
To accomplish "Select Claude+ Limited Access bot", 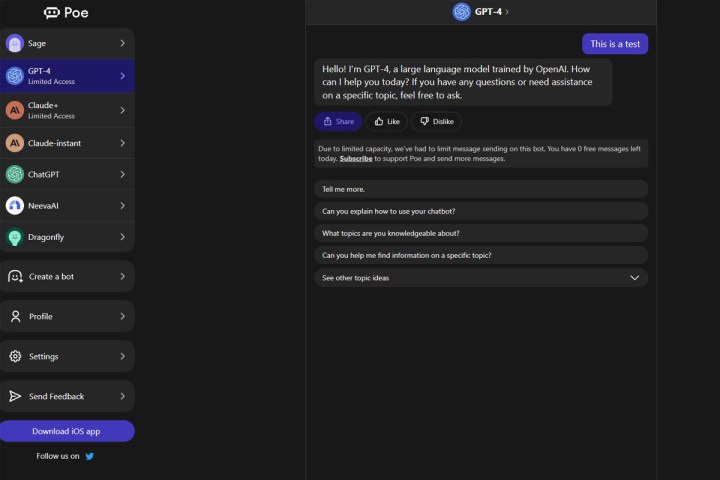I will [67, 110].
